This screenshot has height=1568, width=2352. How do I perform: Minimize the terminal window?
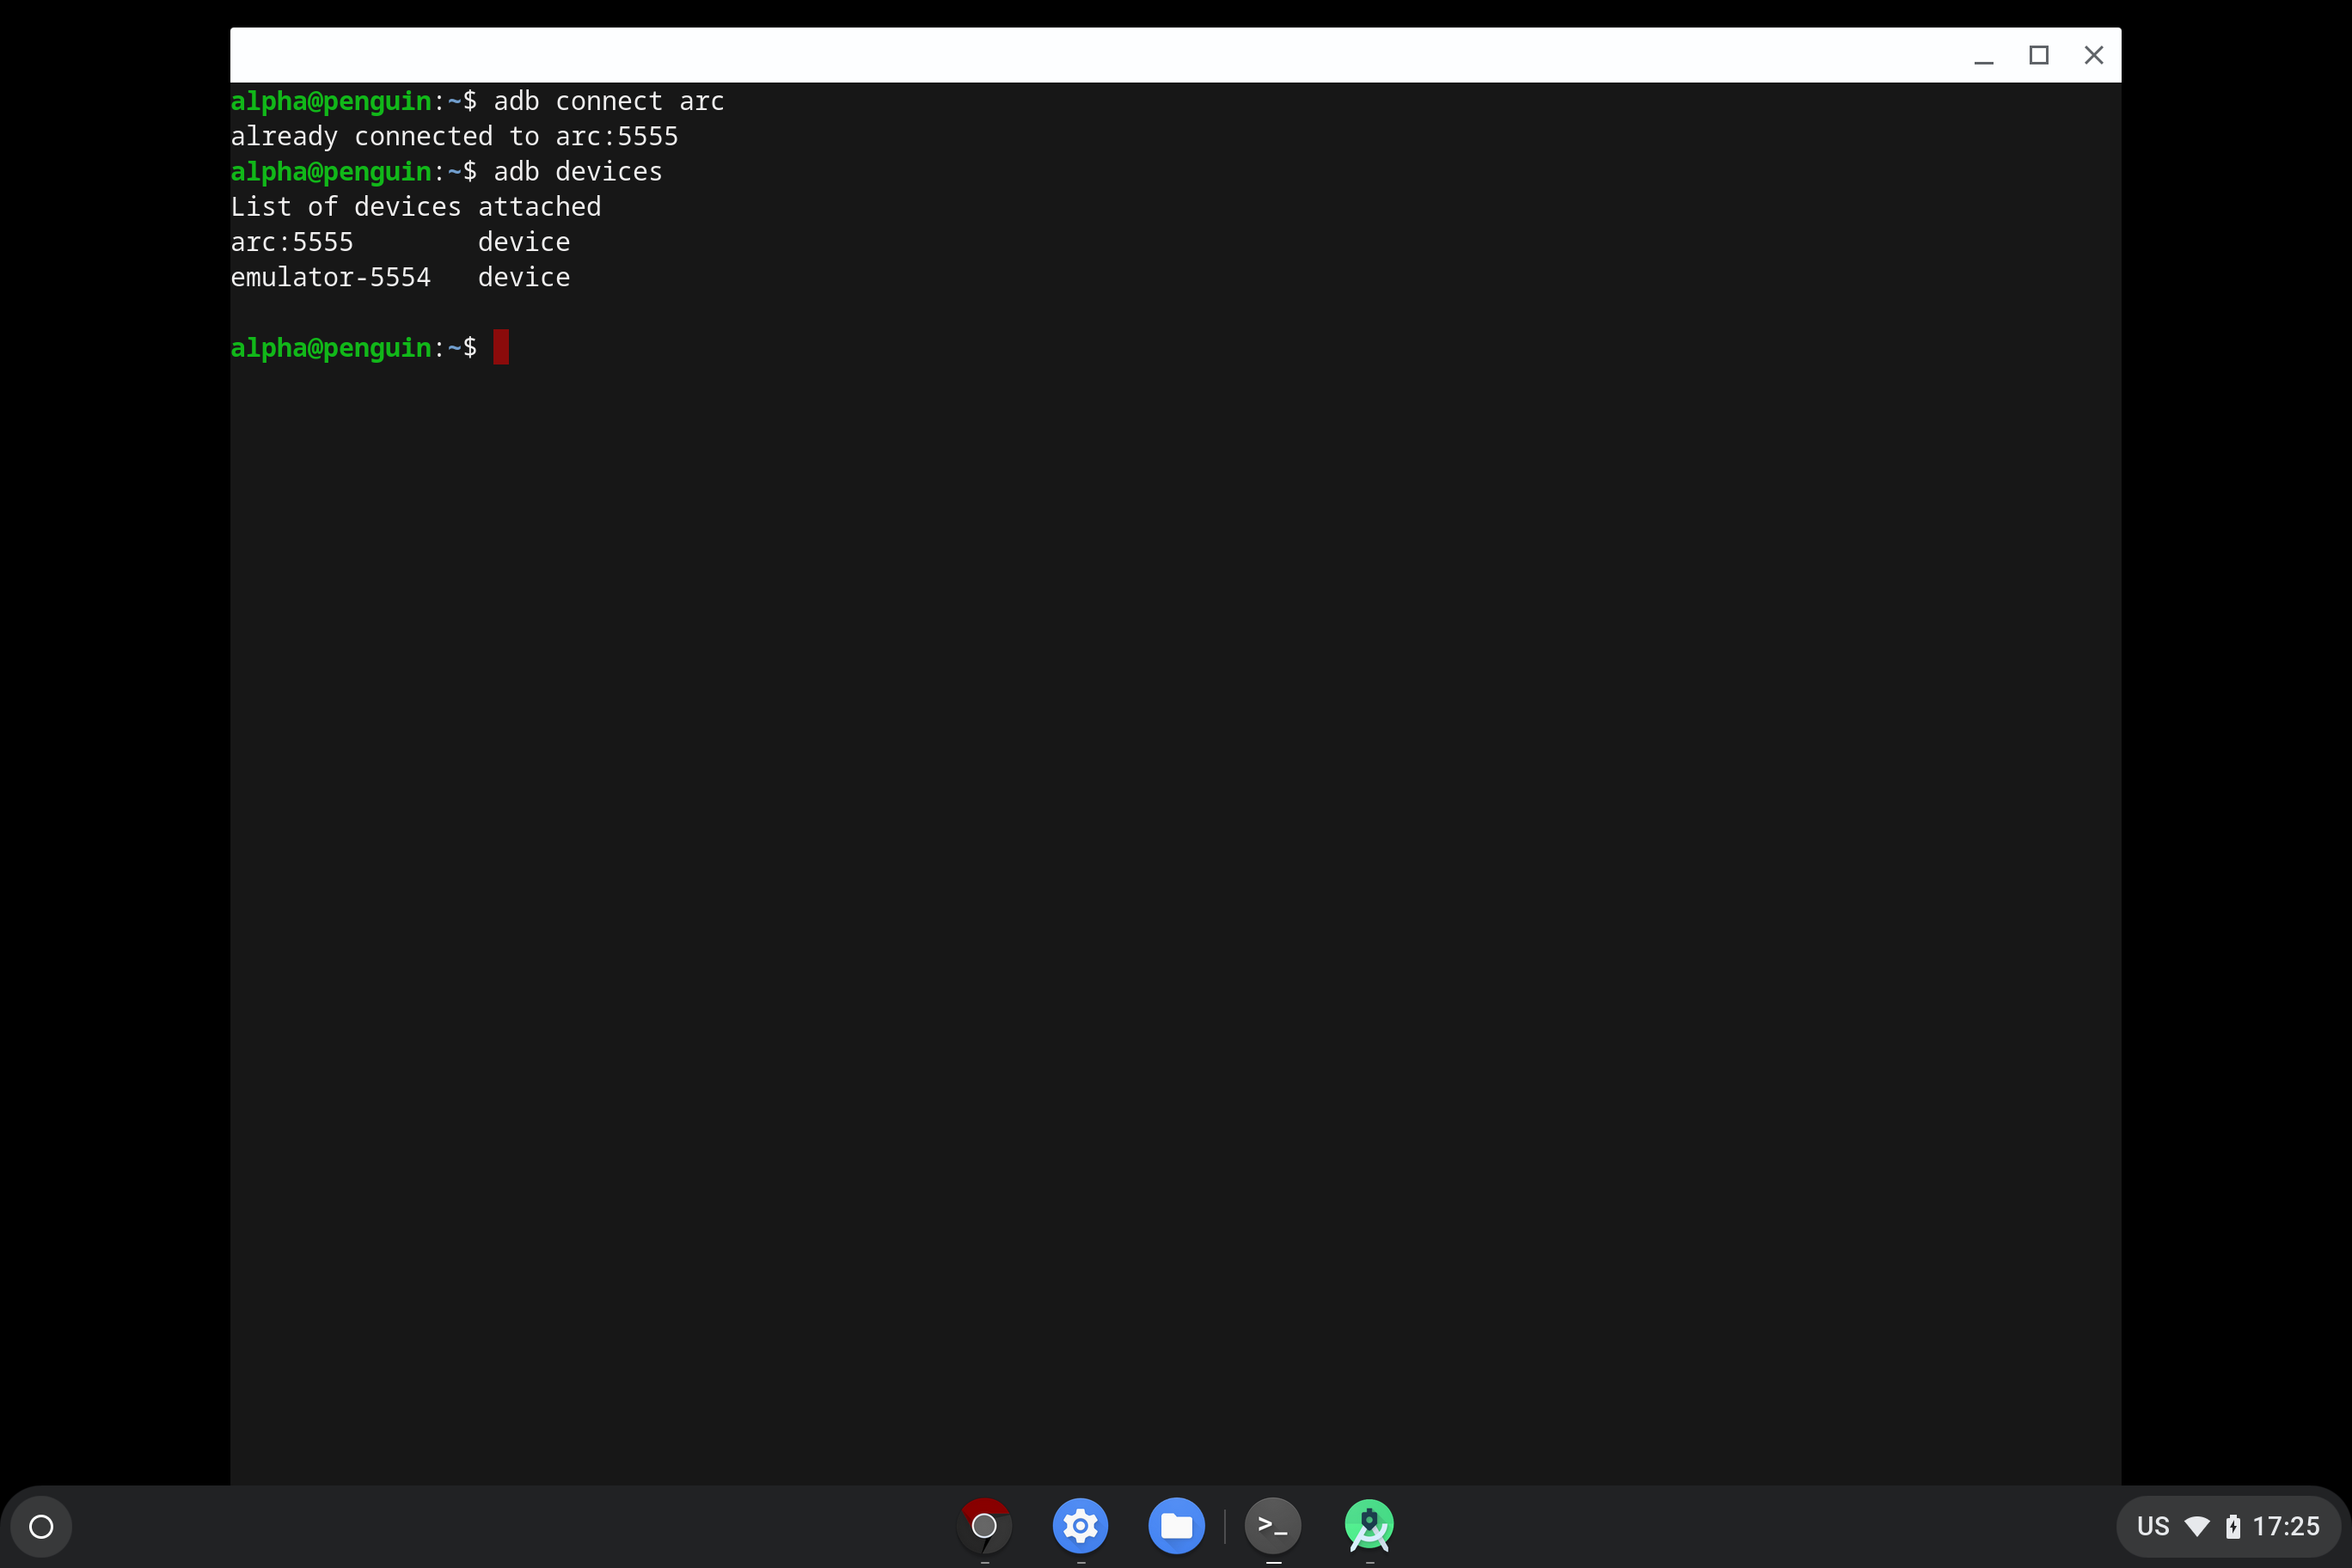pos(1984,55)
